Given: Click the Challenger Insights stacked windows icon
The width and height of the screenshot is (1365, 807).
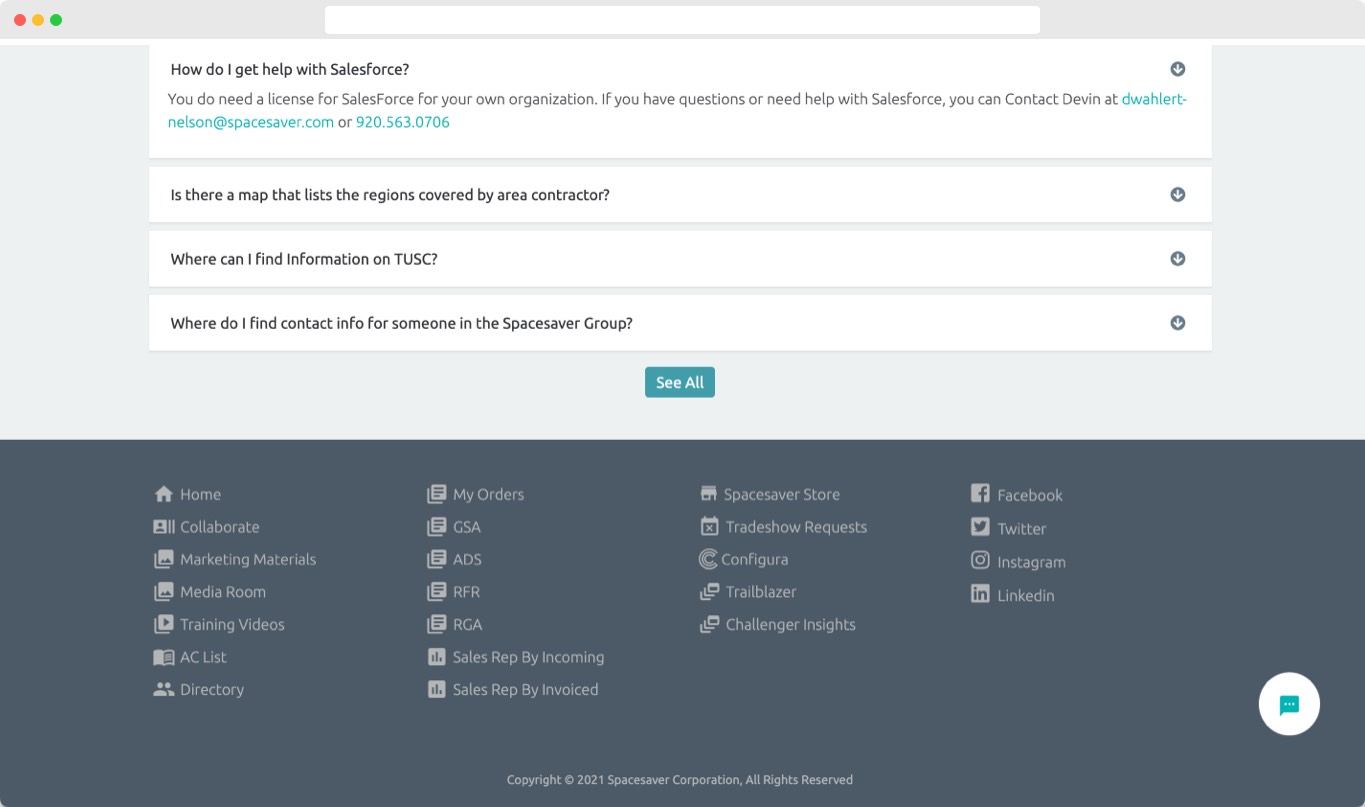Looking at the screenshot, I should click(x=710, y=624).
